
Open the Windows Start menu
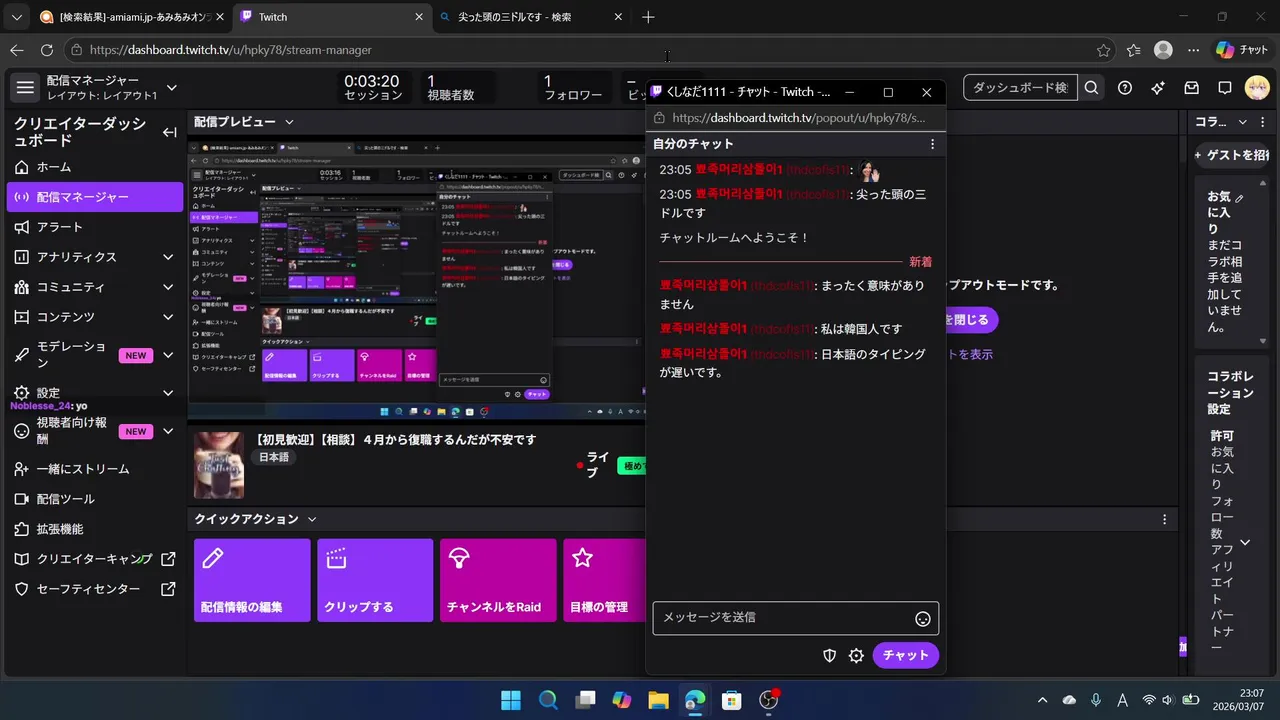511,700
